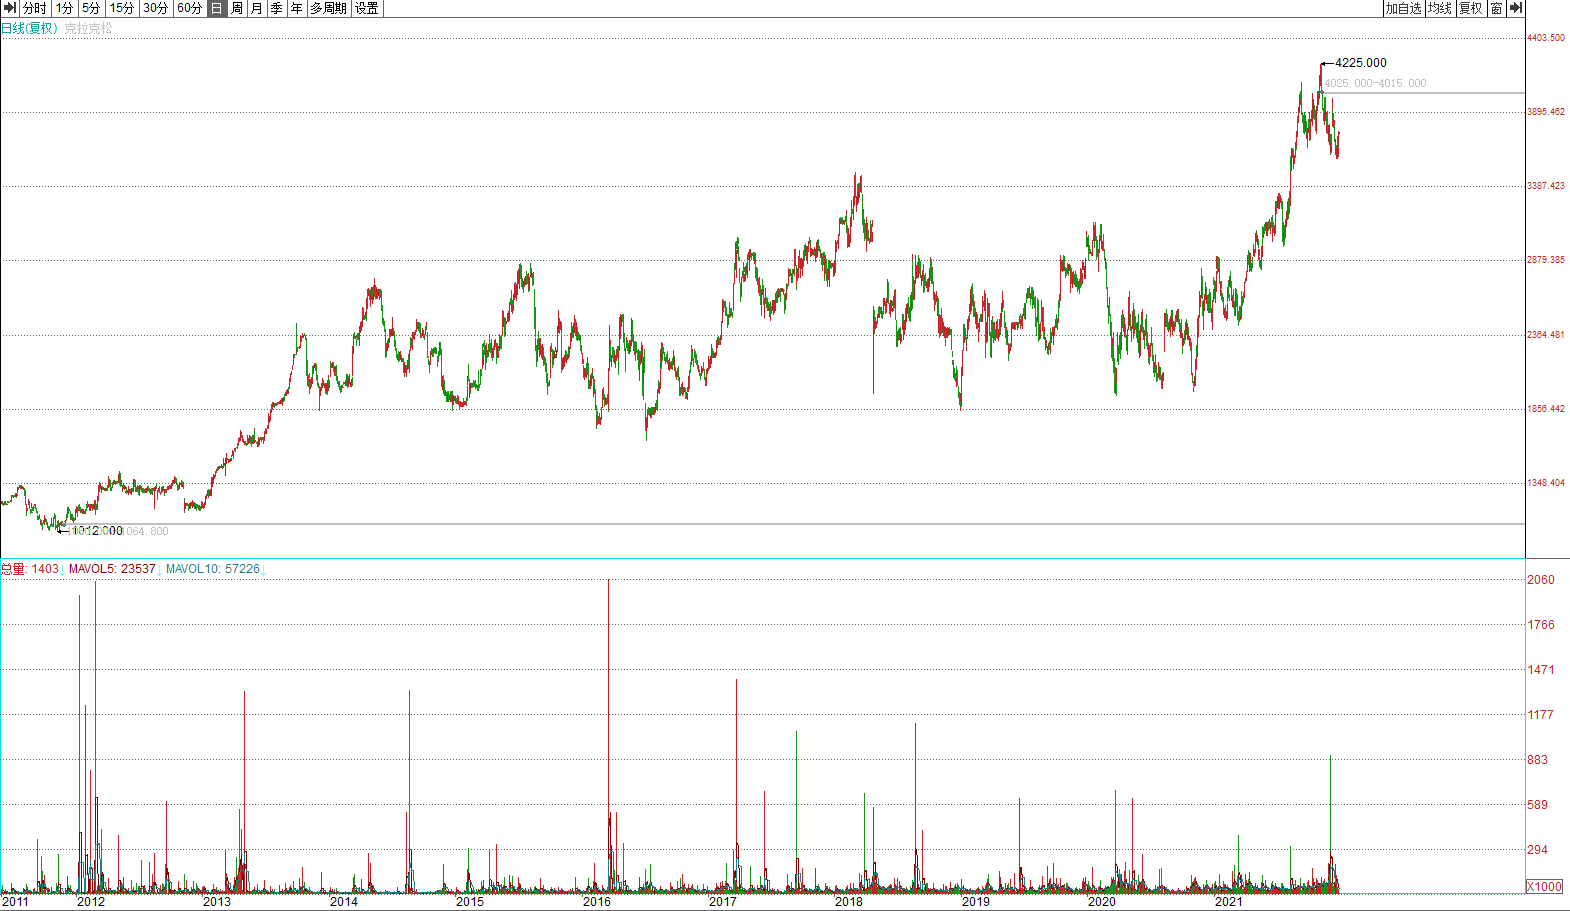Click the 1856.442 price axis label
Screen dimensions: 1570x911
point(1546,409)
